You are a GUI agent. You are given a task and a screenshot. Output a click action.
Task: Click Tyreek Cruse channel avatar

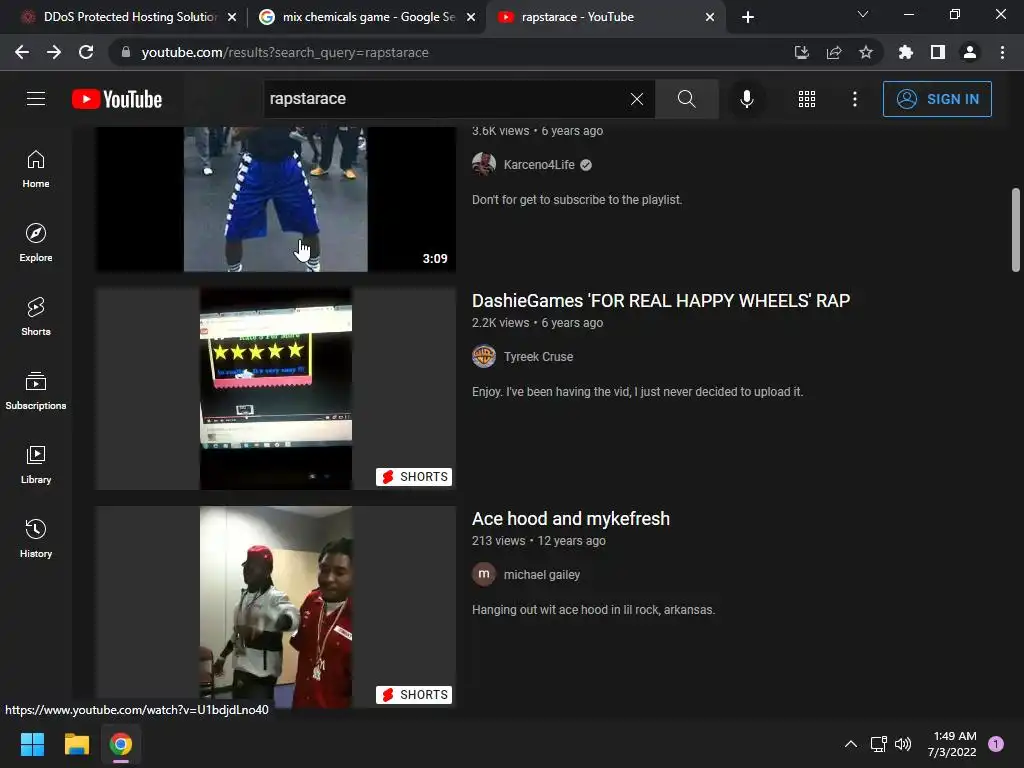point(484,357)
